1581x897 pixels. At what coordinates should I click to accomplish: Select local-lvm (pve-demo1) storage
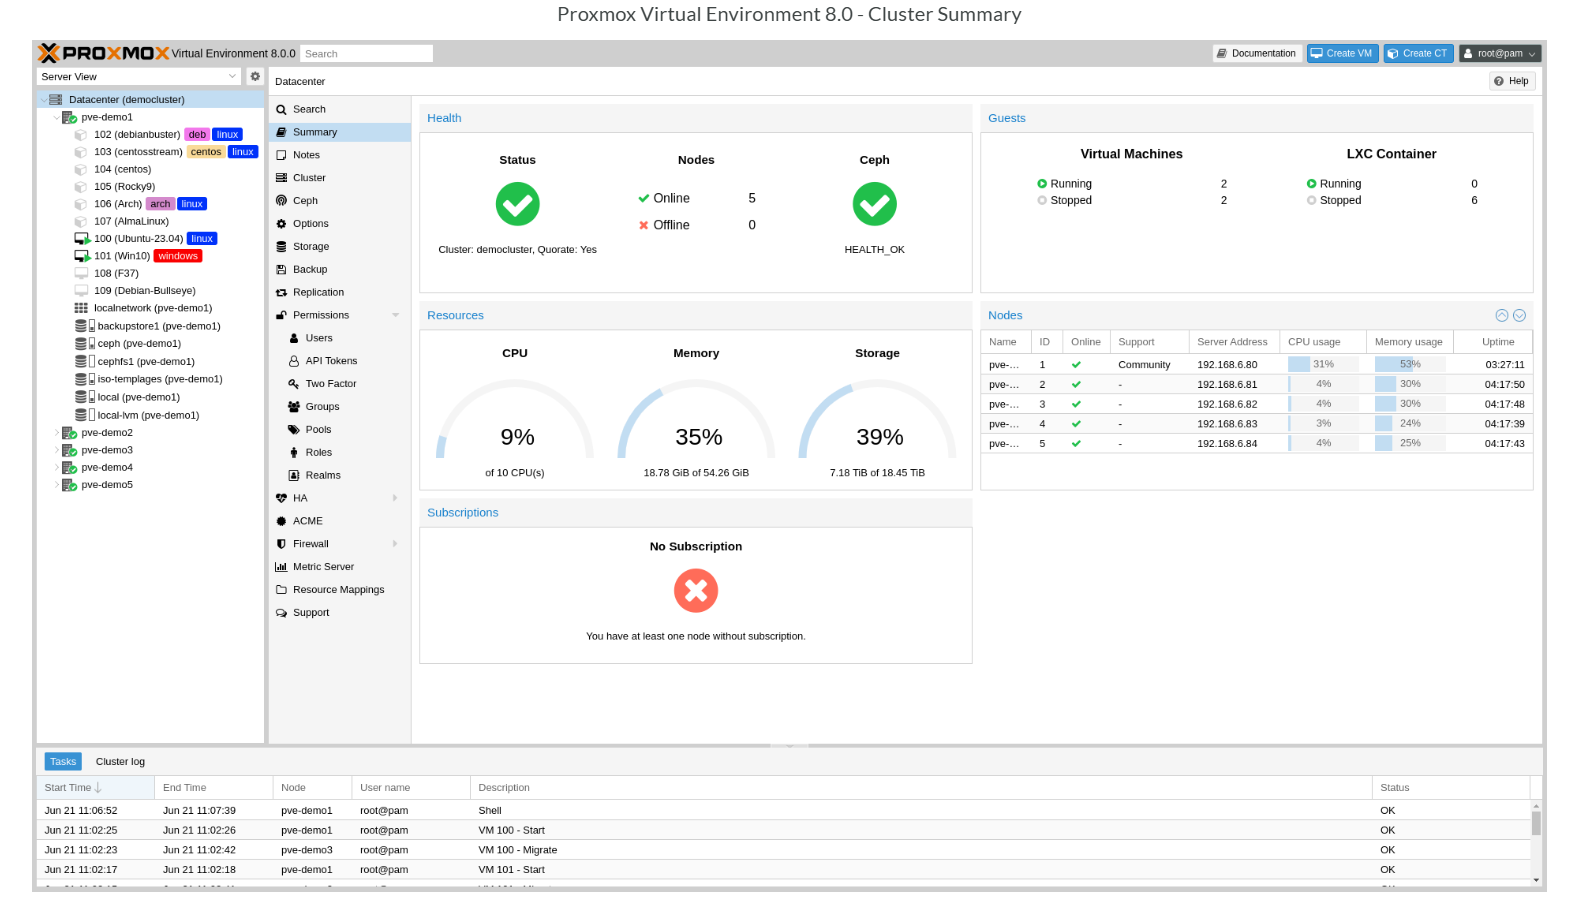tap(148, 415)
